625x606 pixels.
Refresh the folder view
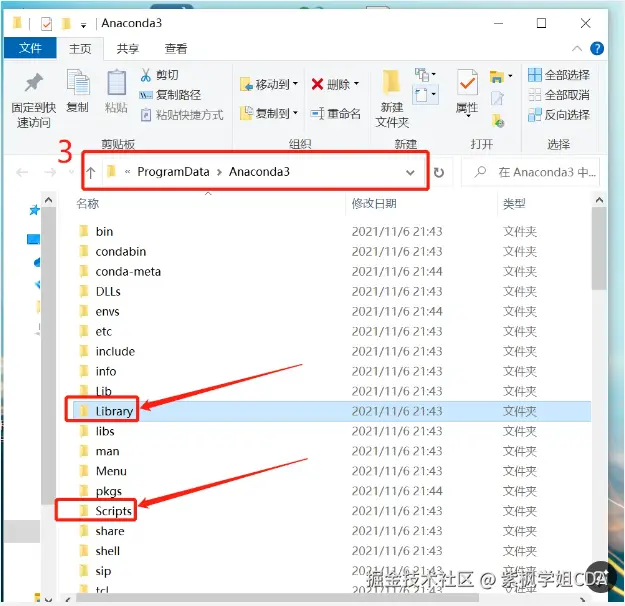438,173
